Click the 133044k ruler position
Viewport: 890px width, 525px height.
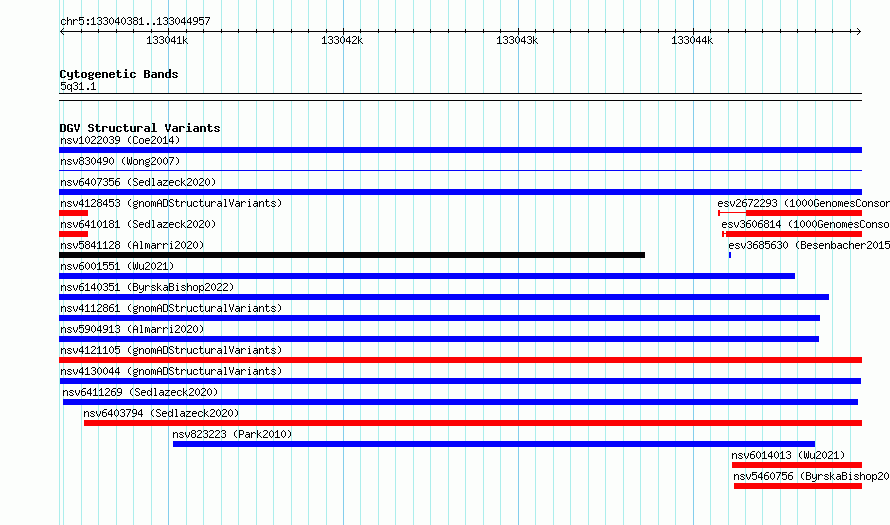coord(692,40)
